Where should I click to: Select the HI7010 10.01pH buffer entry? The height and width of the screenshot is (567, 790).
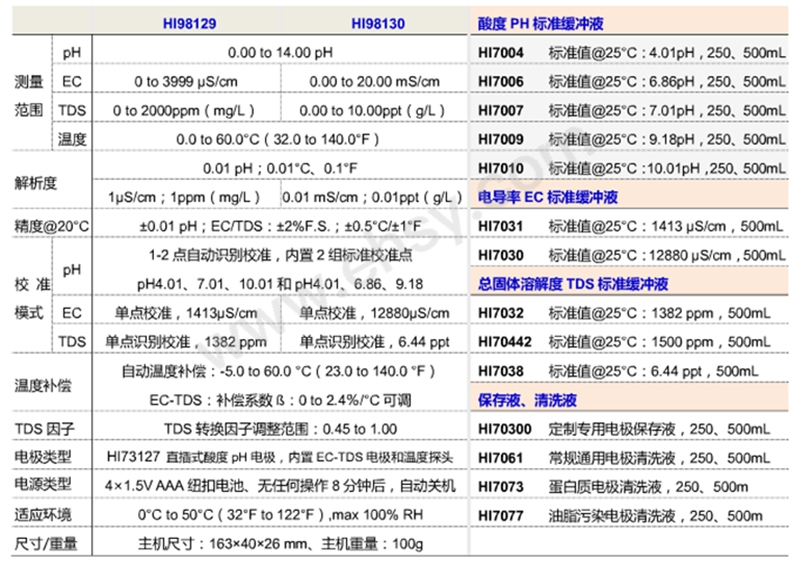coord(631,168)
